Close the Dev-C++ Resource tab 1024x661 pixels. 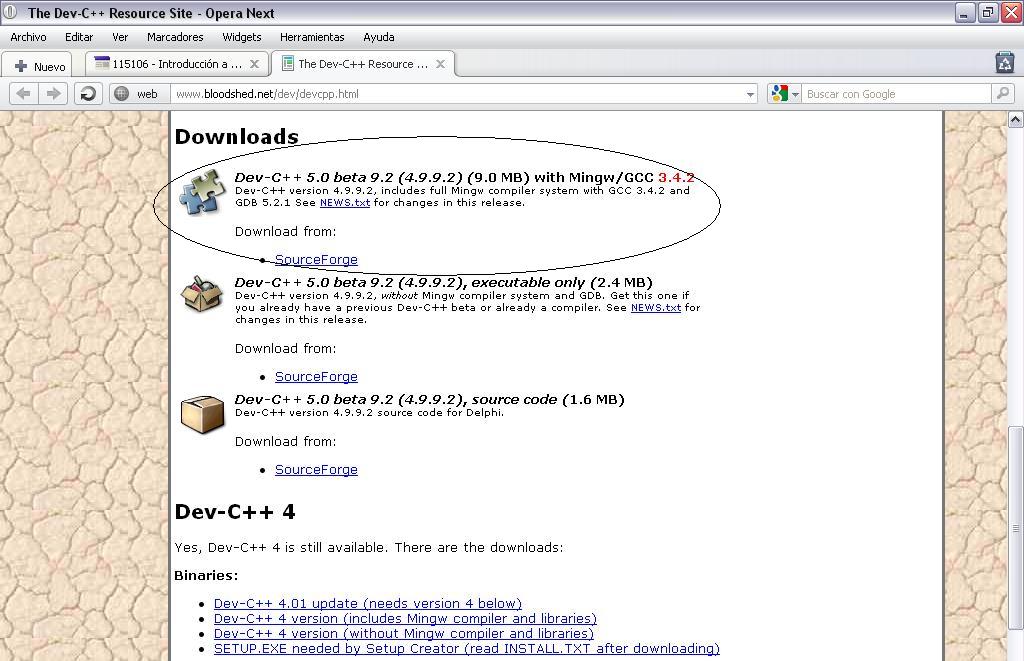pyautogui.click(x=441, y=64)
